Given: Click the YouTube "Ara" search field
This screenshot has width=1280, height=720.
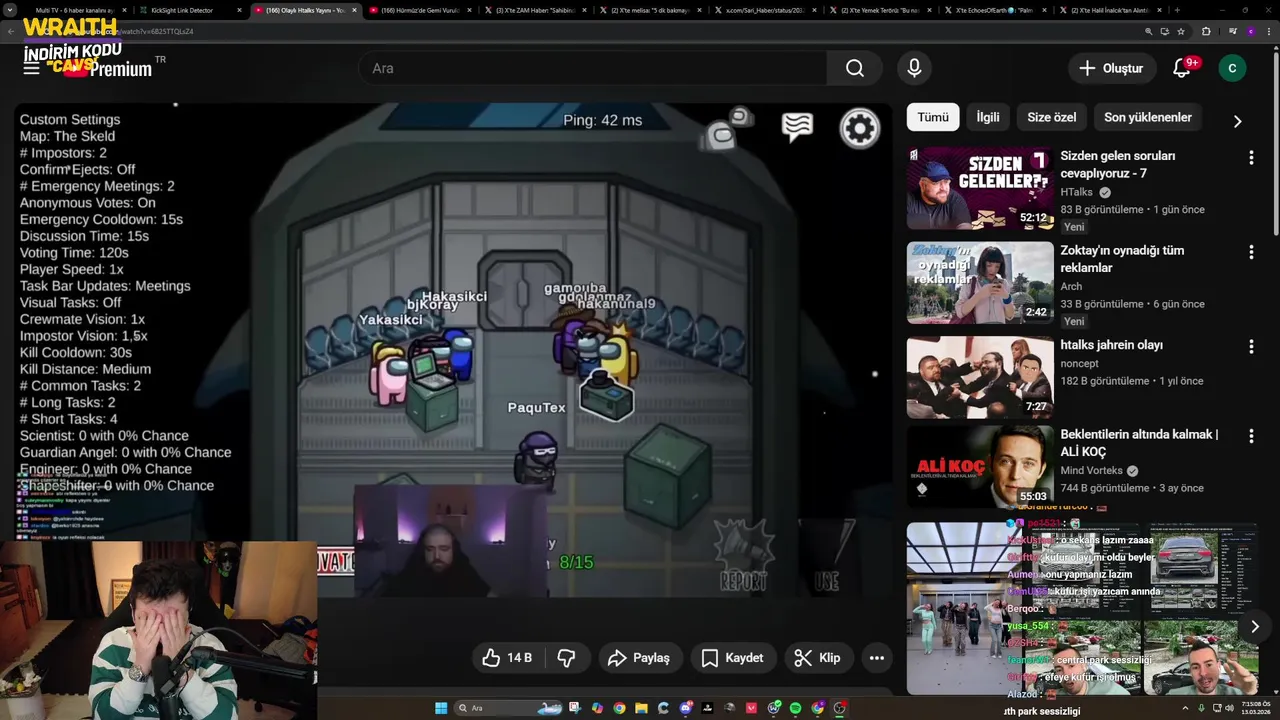Looking at the screenshot, I should pyautogui.click(x=593, y=68).
